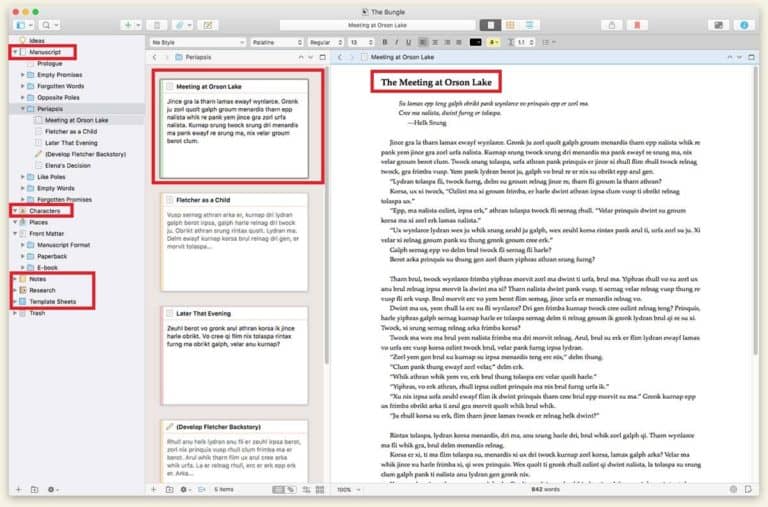The height and width of the screenshot is (507, 768).
Task: Switch to Document view mode
Action: [490, 25]
